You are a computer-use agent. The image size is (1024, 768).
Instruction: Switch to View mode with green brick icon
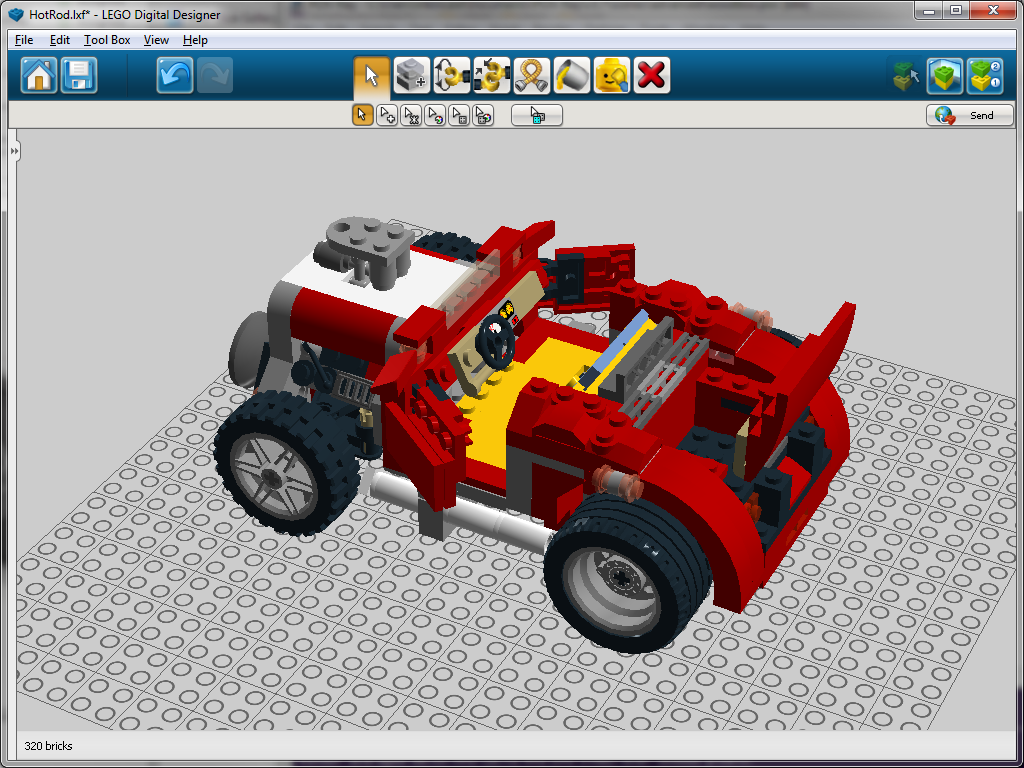tap(945, 75)
